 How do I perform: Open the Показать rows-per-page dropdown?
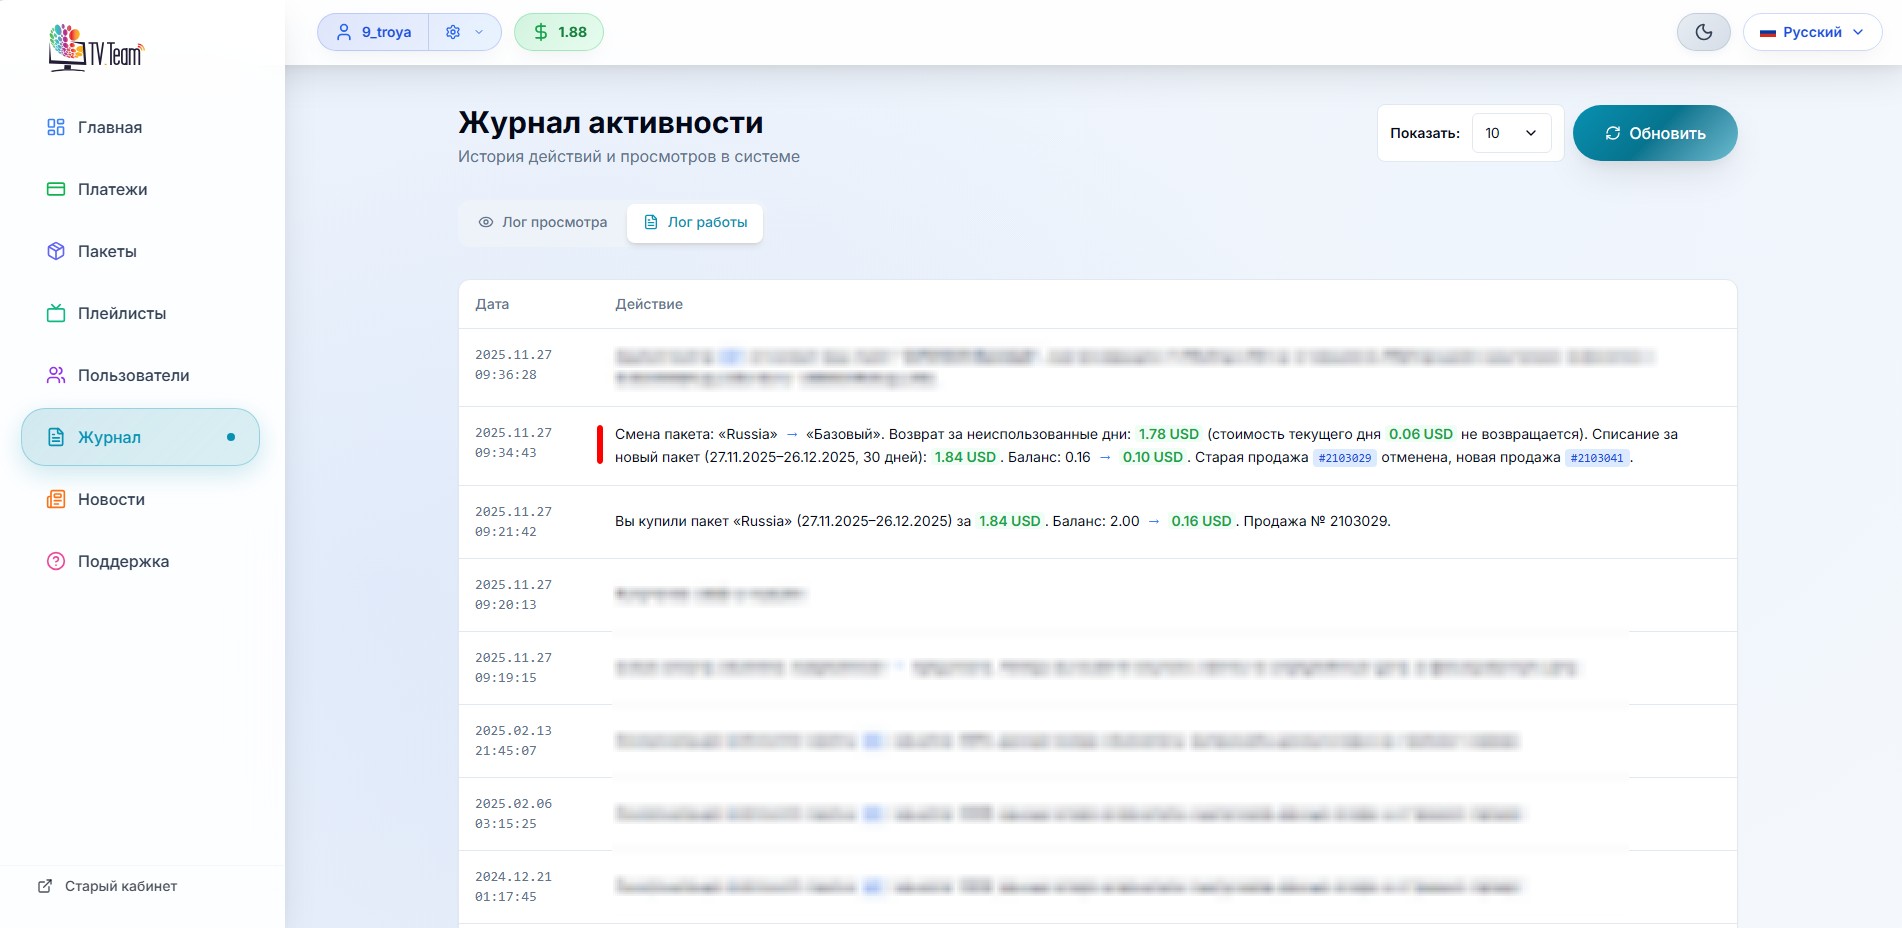point(1510,133)
